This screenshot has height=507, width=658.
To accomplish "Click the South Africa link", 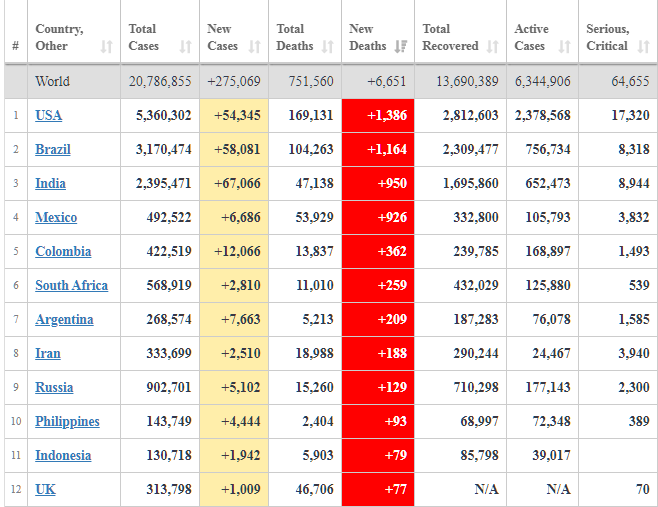I will 71,285.
